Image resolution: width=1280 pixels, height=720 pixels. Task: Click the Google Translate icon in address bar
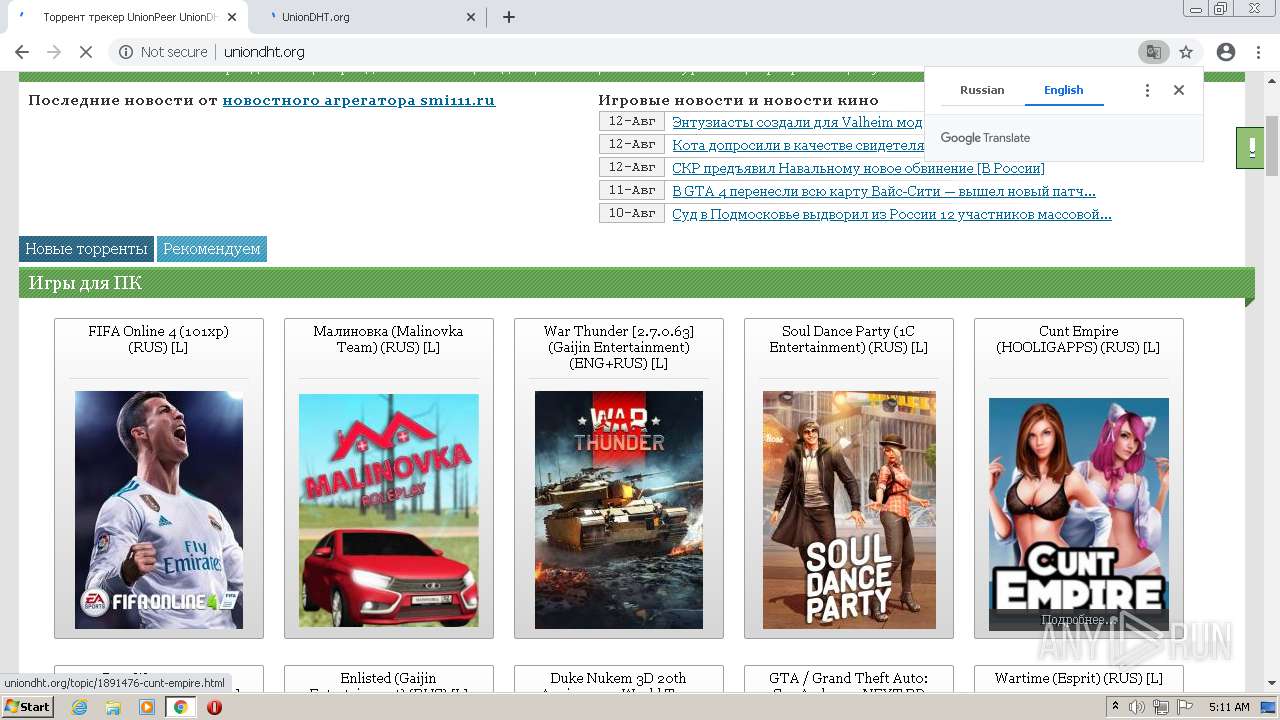tap(1153, 52)
